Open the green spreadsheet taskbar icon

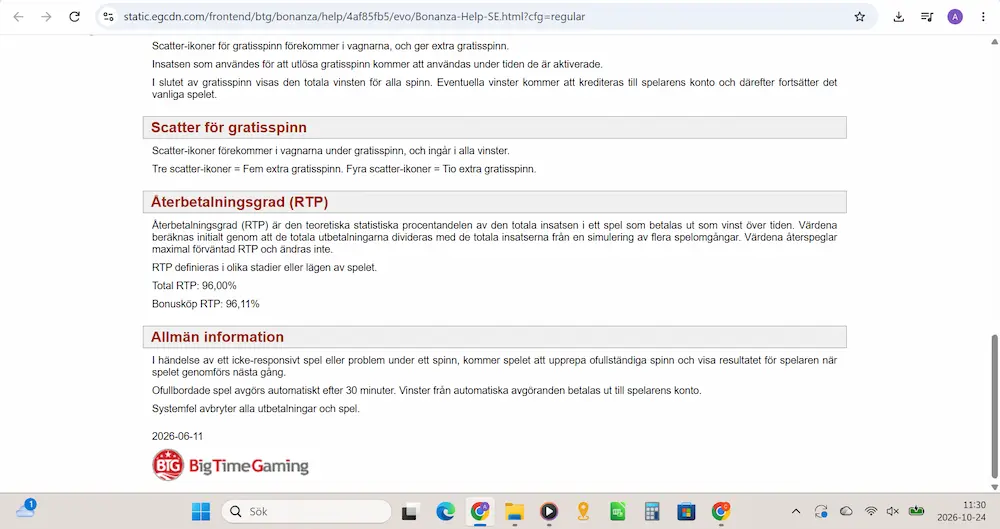click(617, 511)
